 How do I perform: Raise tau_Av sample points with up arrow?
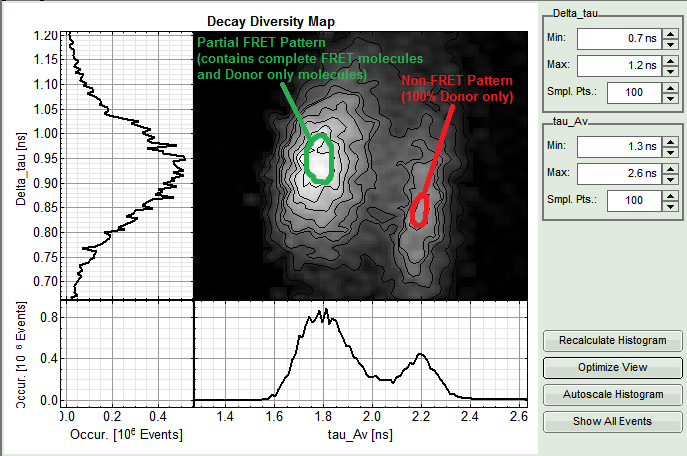[x=669, y=195]
